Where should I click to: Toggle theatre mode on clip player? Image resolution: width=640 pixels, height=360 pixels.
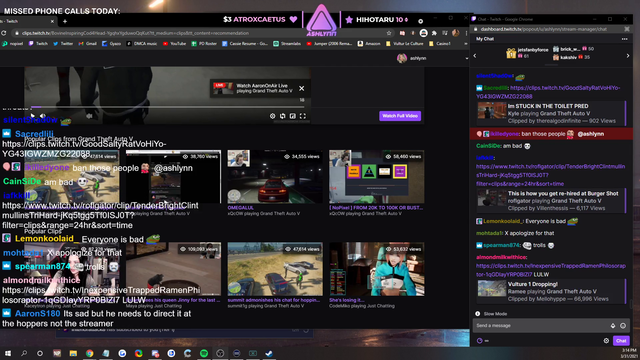tap(293, 116)
